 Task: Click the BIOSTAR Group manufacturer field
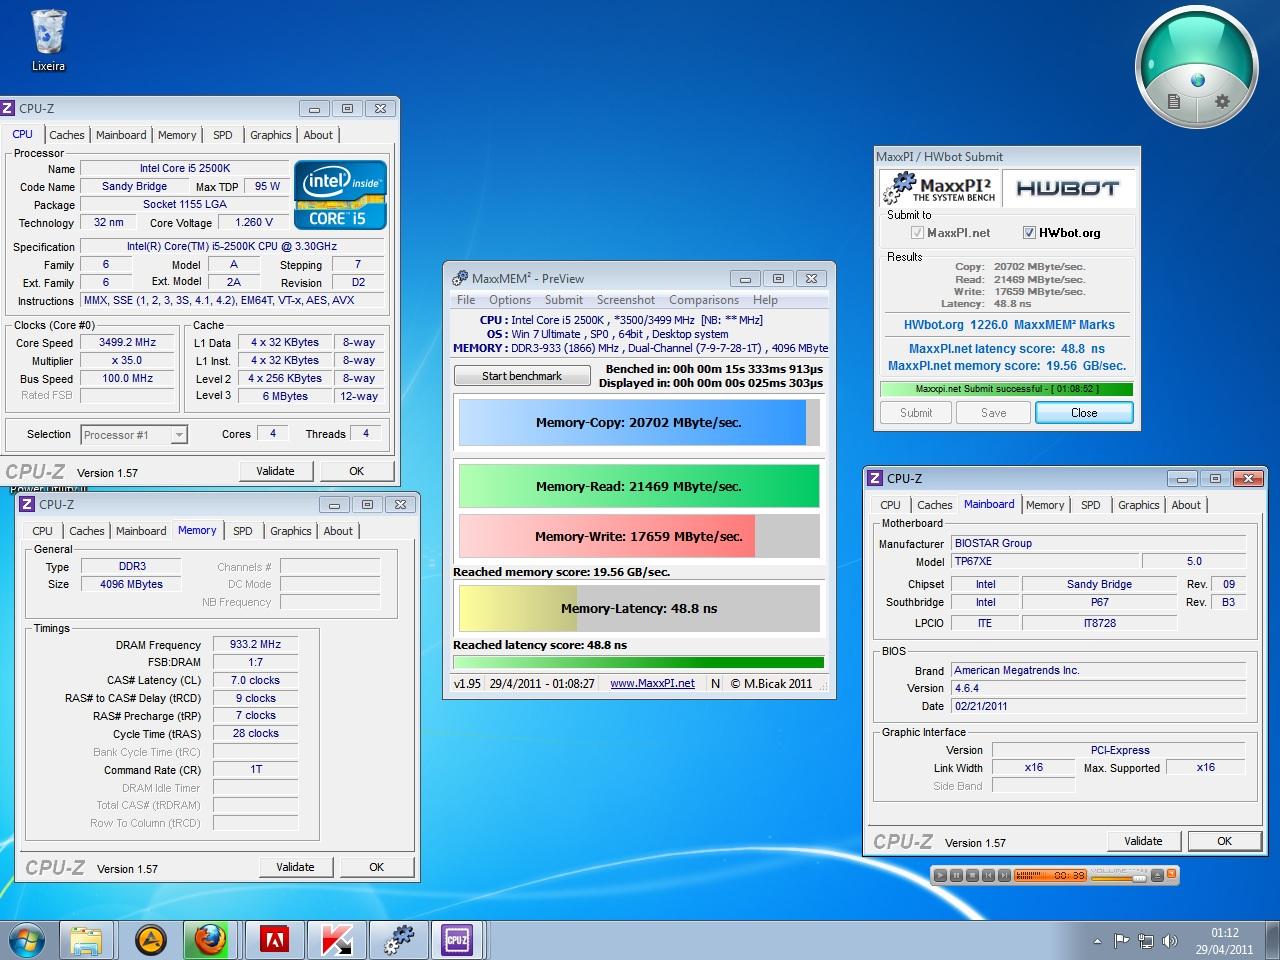coord(1099,543)
